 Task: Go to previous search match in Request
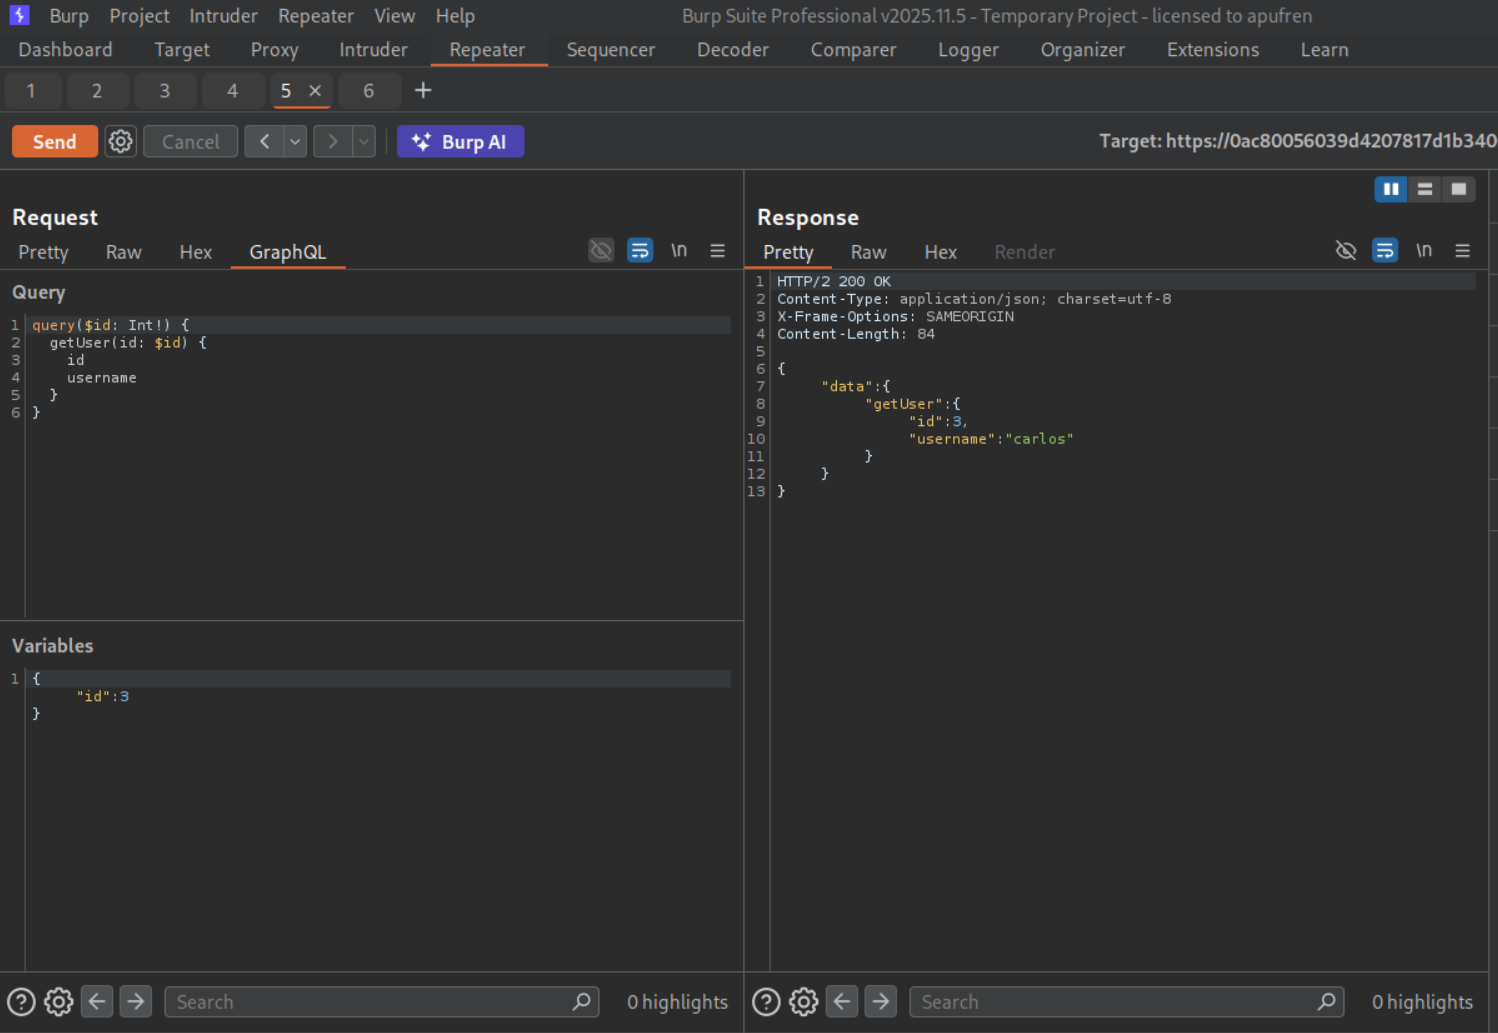point(97,1002)
